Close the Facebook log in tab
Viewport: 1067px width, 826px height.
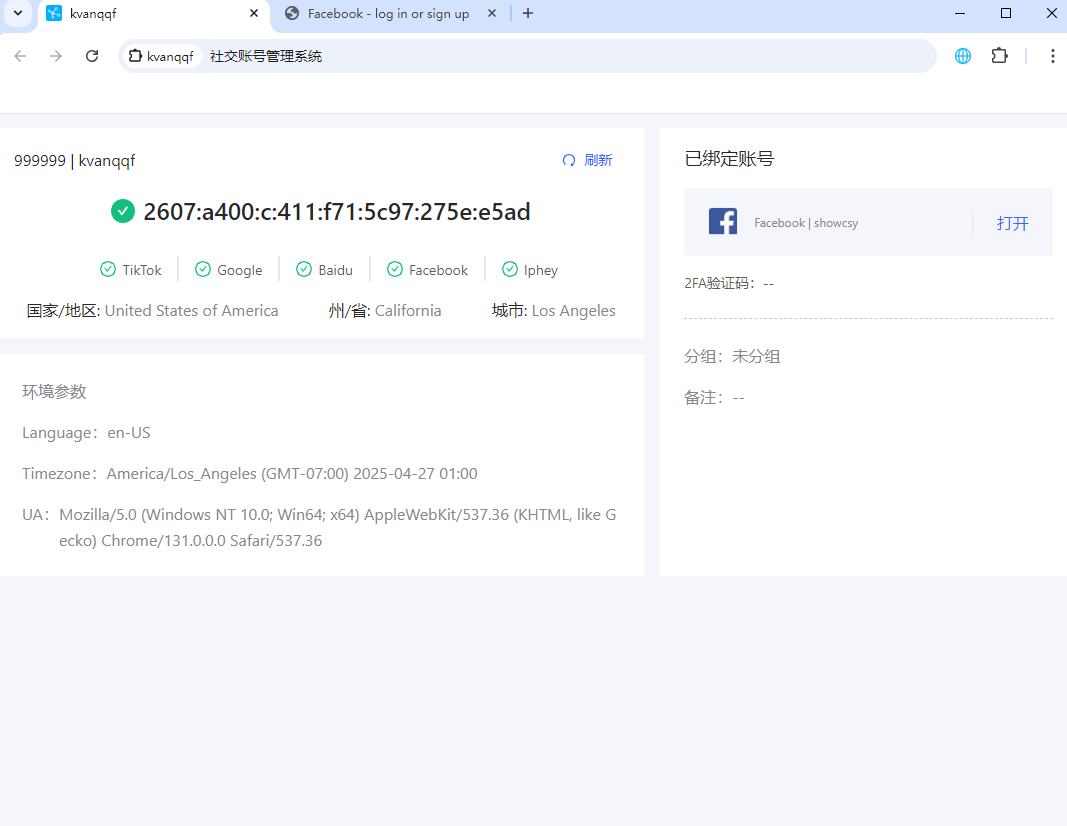pos(492,14)
